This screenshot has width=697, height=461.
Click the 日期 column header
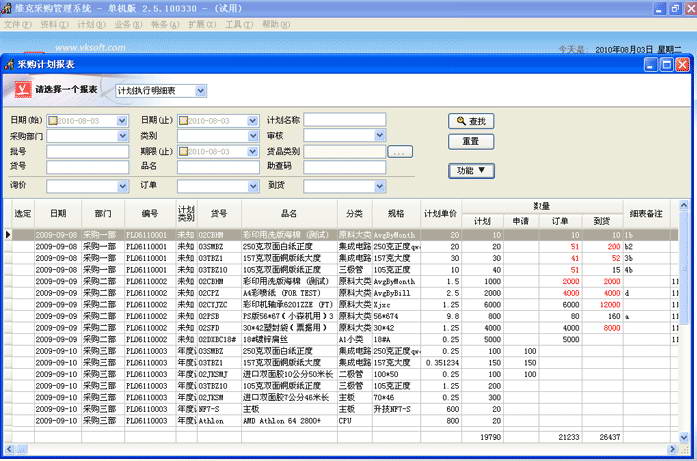point(58,214)
